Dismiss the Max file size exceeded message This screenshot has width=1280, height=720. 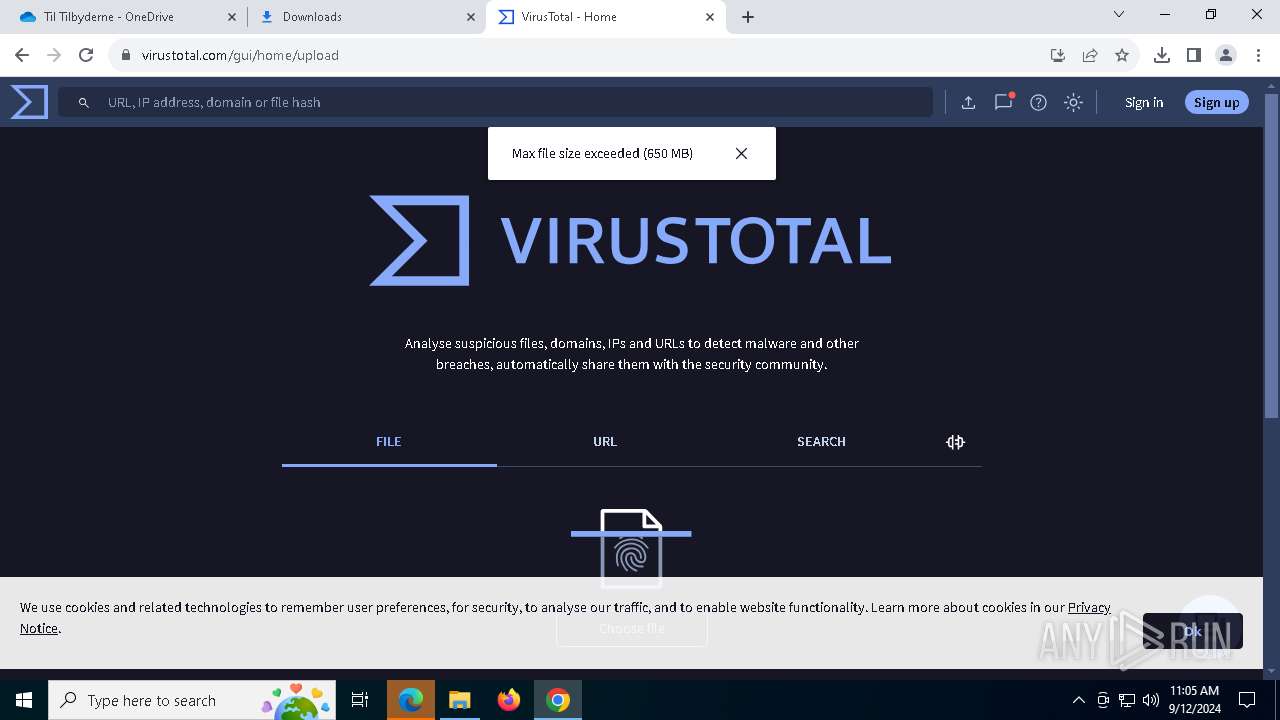[x=741, y=153]
